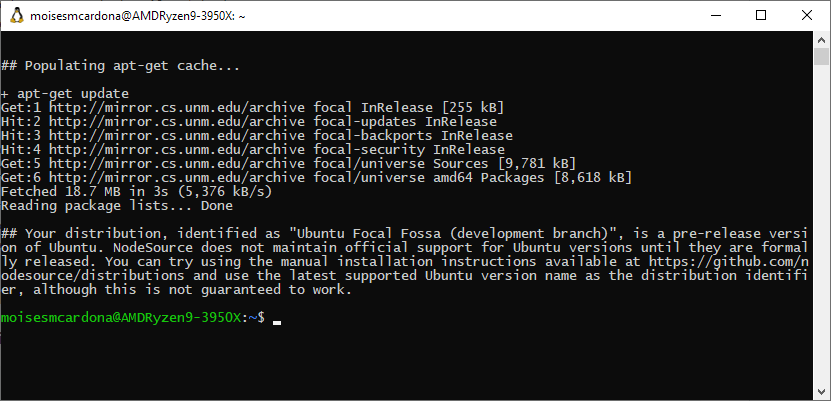Click the blinking cursor after the prompt
The width and height of the screenshot is (831, 401).
tap(277, 323)
